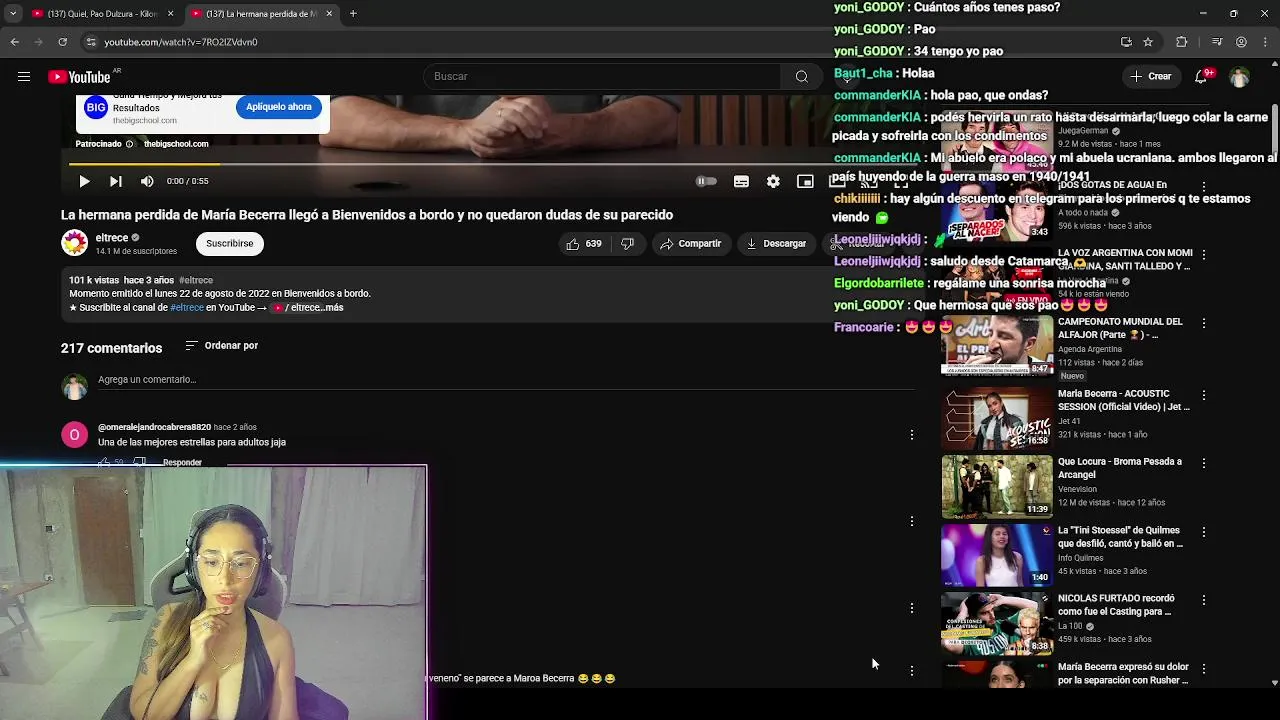The height and width of the screenshot is (720, 1280).
Task: Open Que Locura Broma Pesada video title
Action: tap(1120, 468)
